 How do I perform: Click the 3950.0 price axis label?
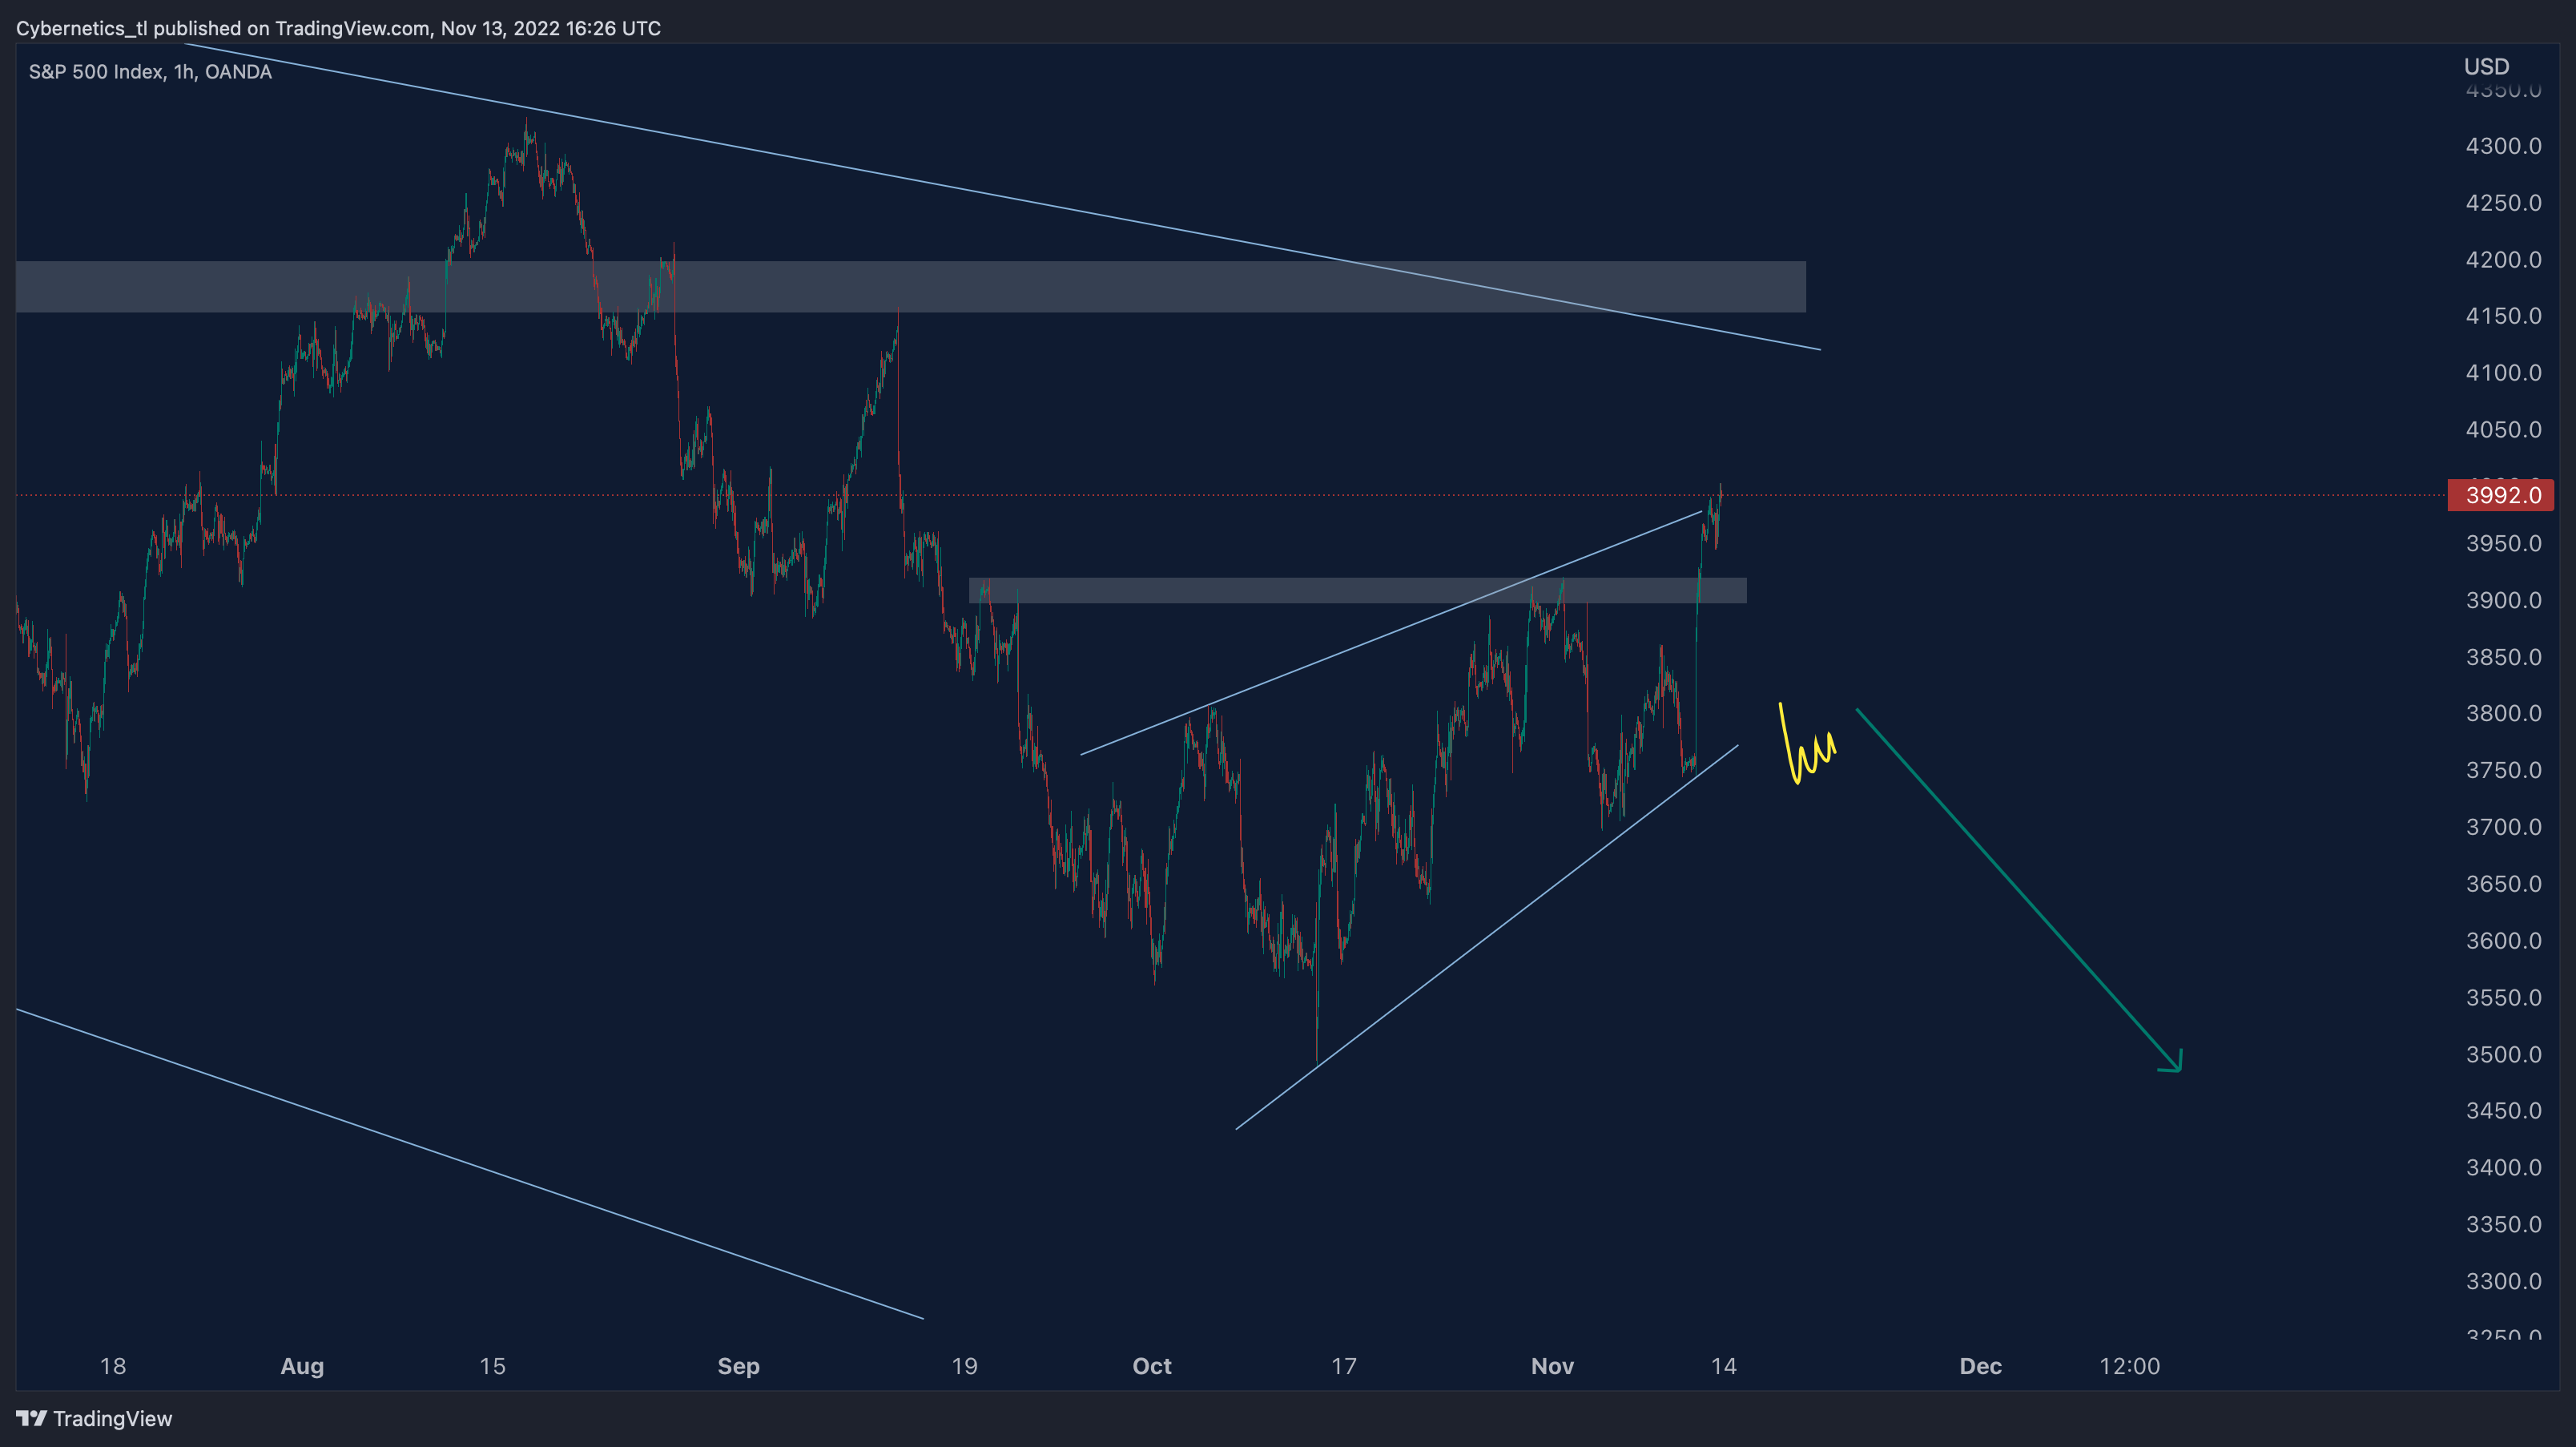tap(2503, 544)
